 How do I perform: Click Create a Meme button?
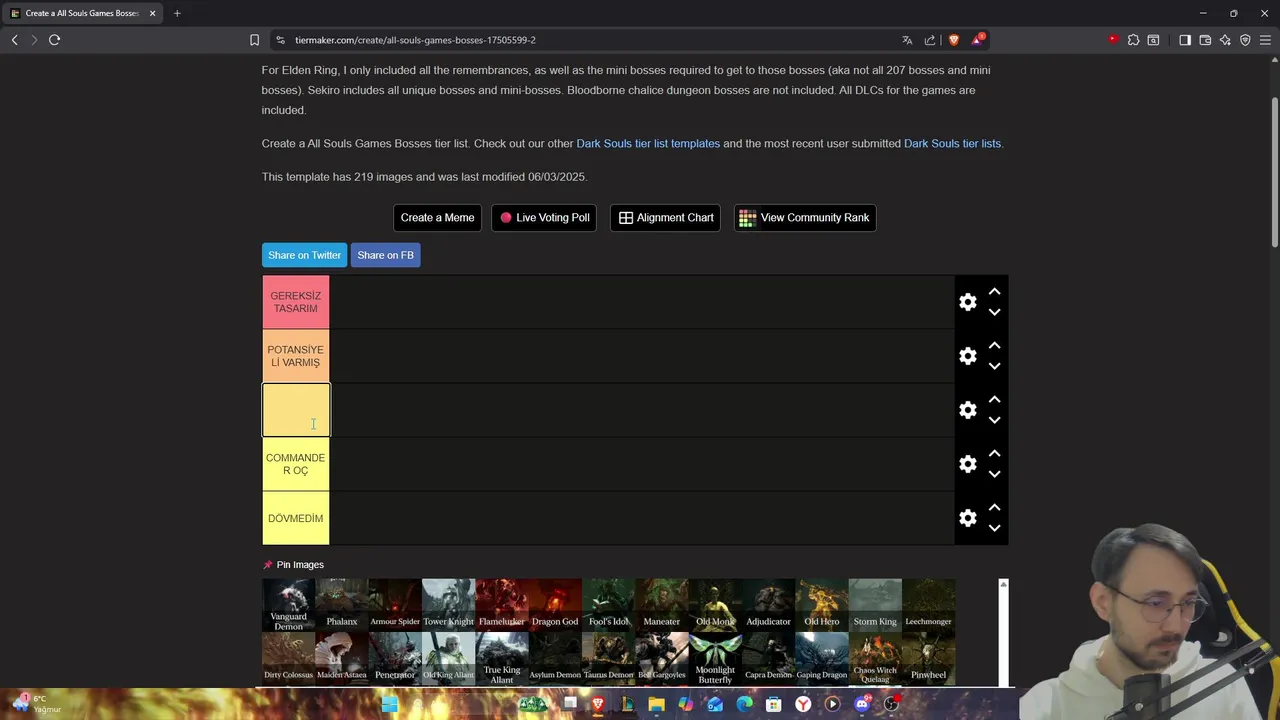pyautogui.click(x=437, y=218)
